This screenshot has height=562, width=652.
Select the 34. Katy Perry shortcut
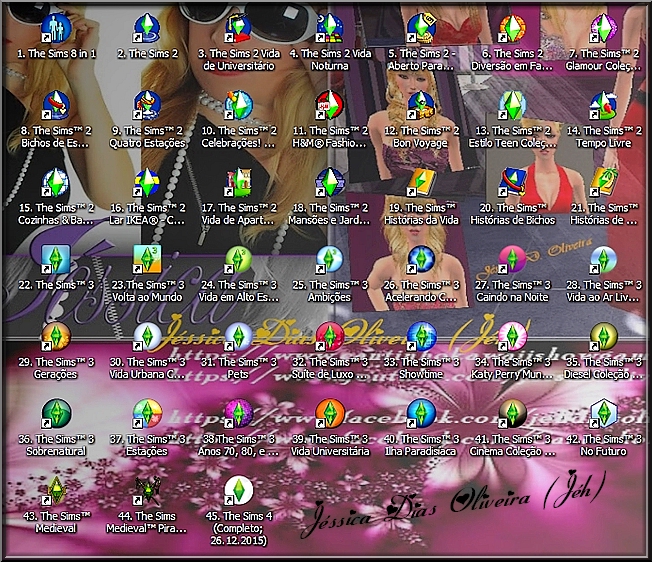coord(512,337)
